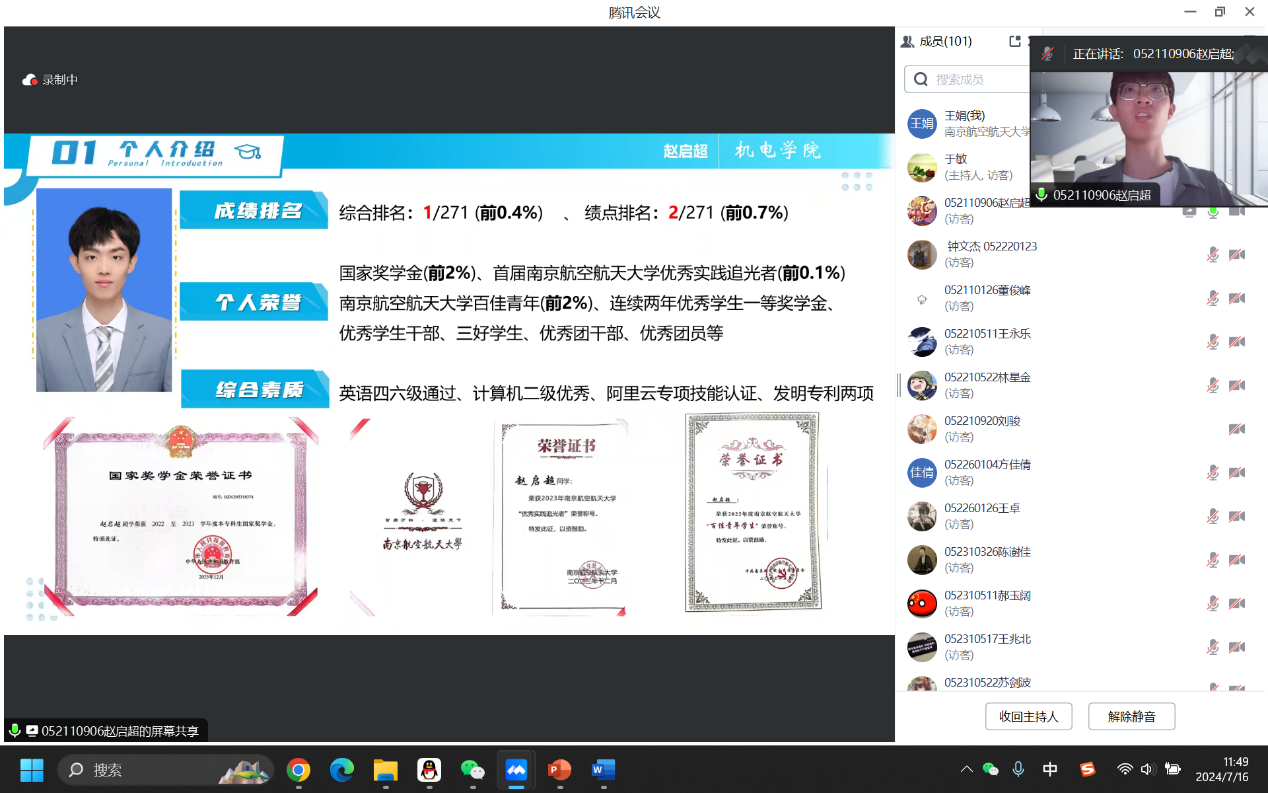The width and height of the screenshot is (1268, 793).
Task: Select member 052210522林星金 in list
Action: [x=987, y=385]
